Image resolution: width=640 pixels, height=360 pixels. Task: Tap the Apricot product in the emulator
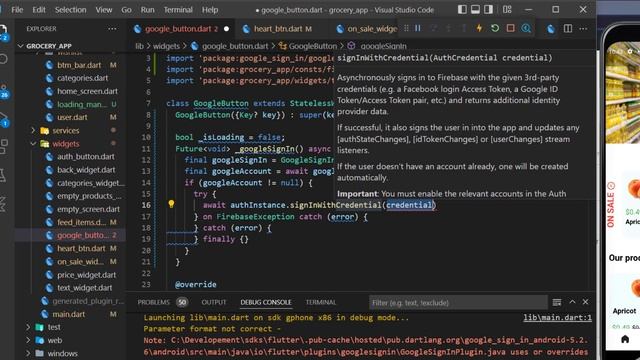624,311
